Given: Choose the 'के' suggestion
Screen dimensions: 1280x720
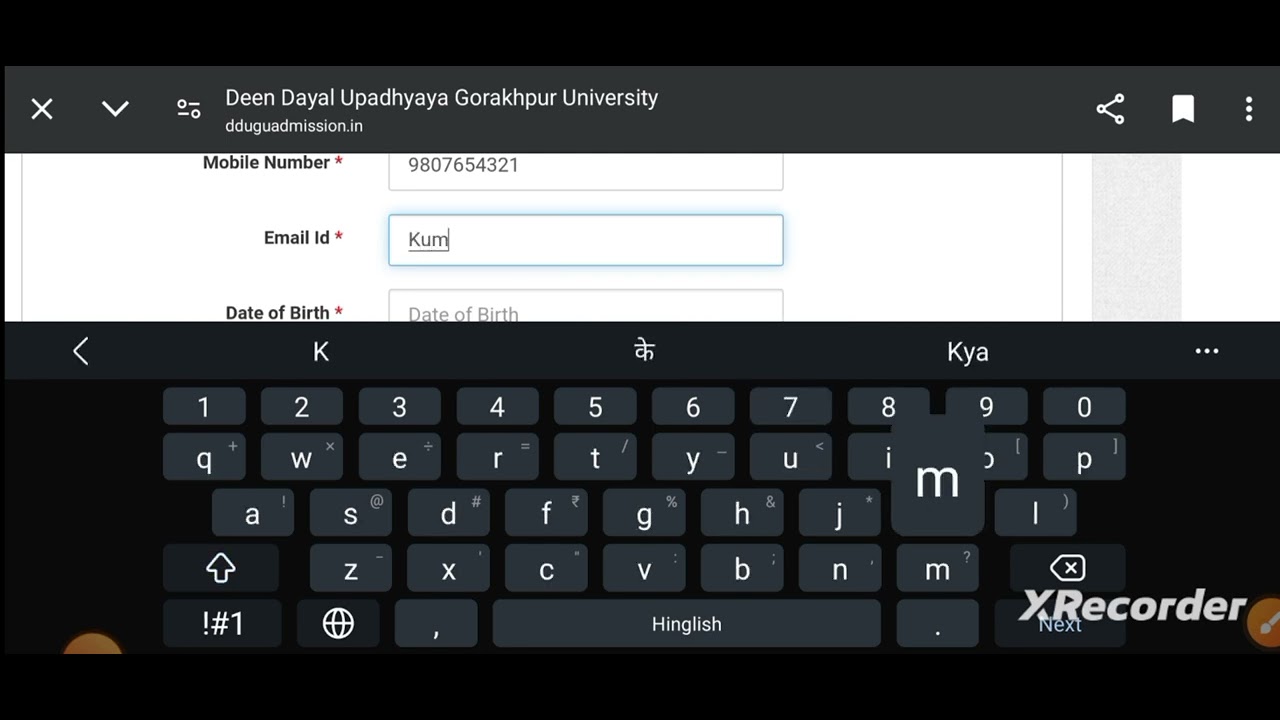Looking at the screenshot, I should pyautogui.click(x=645, y=351).
